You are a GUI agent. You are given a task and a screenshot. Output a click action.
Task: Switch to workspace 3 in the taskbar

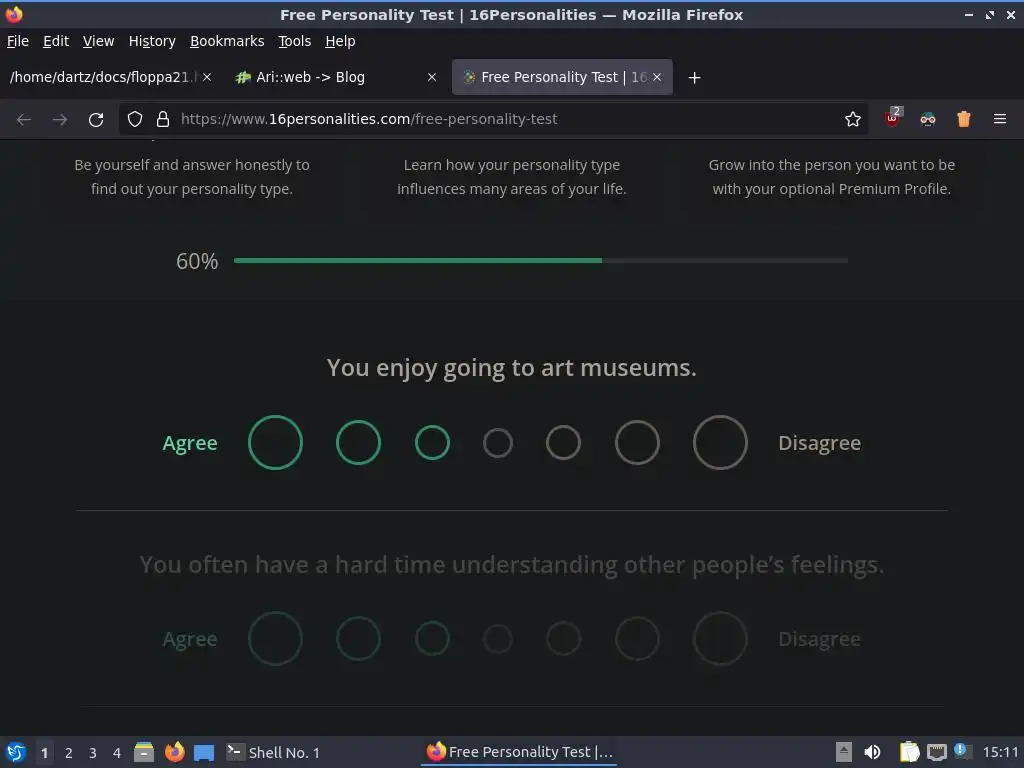[x=93, y=753]
